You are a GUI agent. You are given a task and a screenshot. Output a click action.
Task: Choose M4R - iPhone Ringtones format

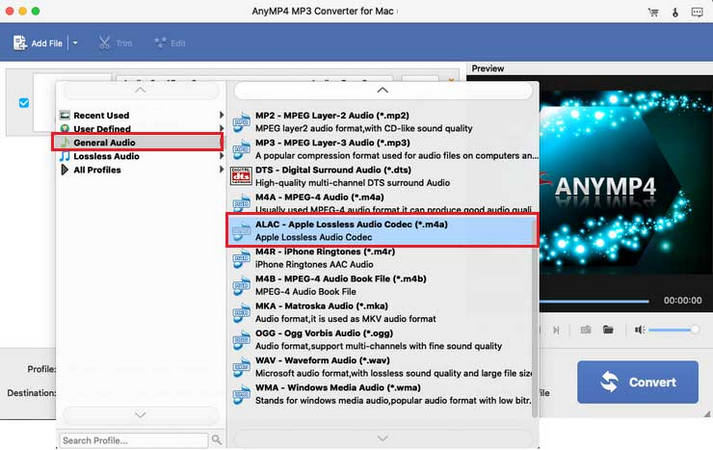[x=382, y=258]
